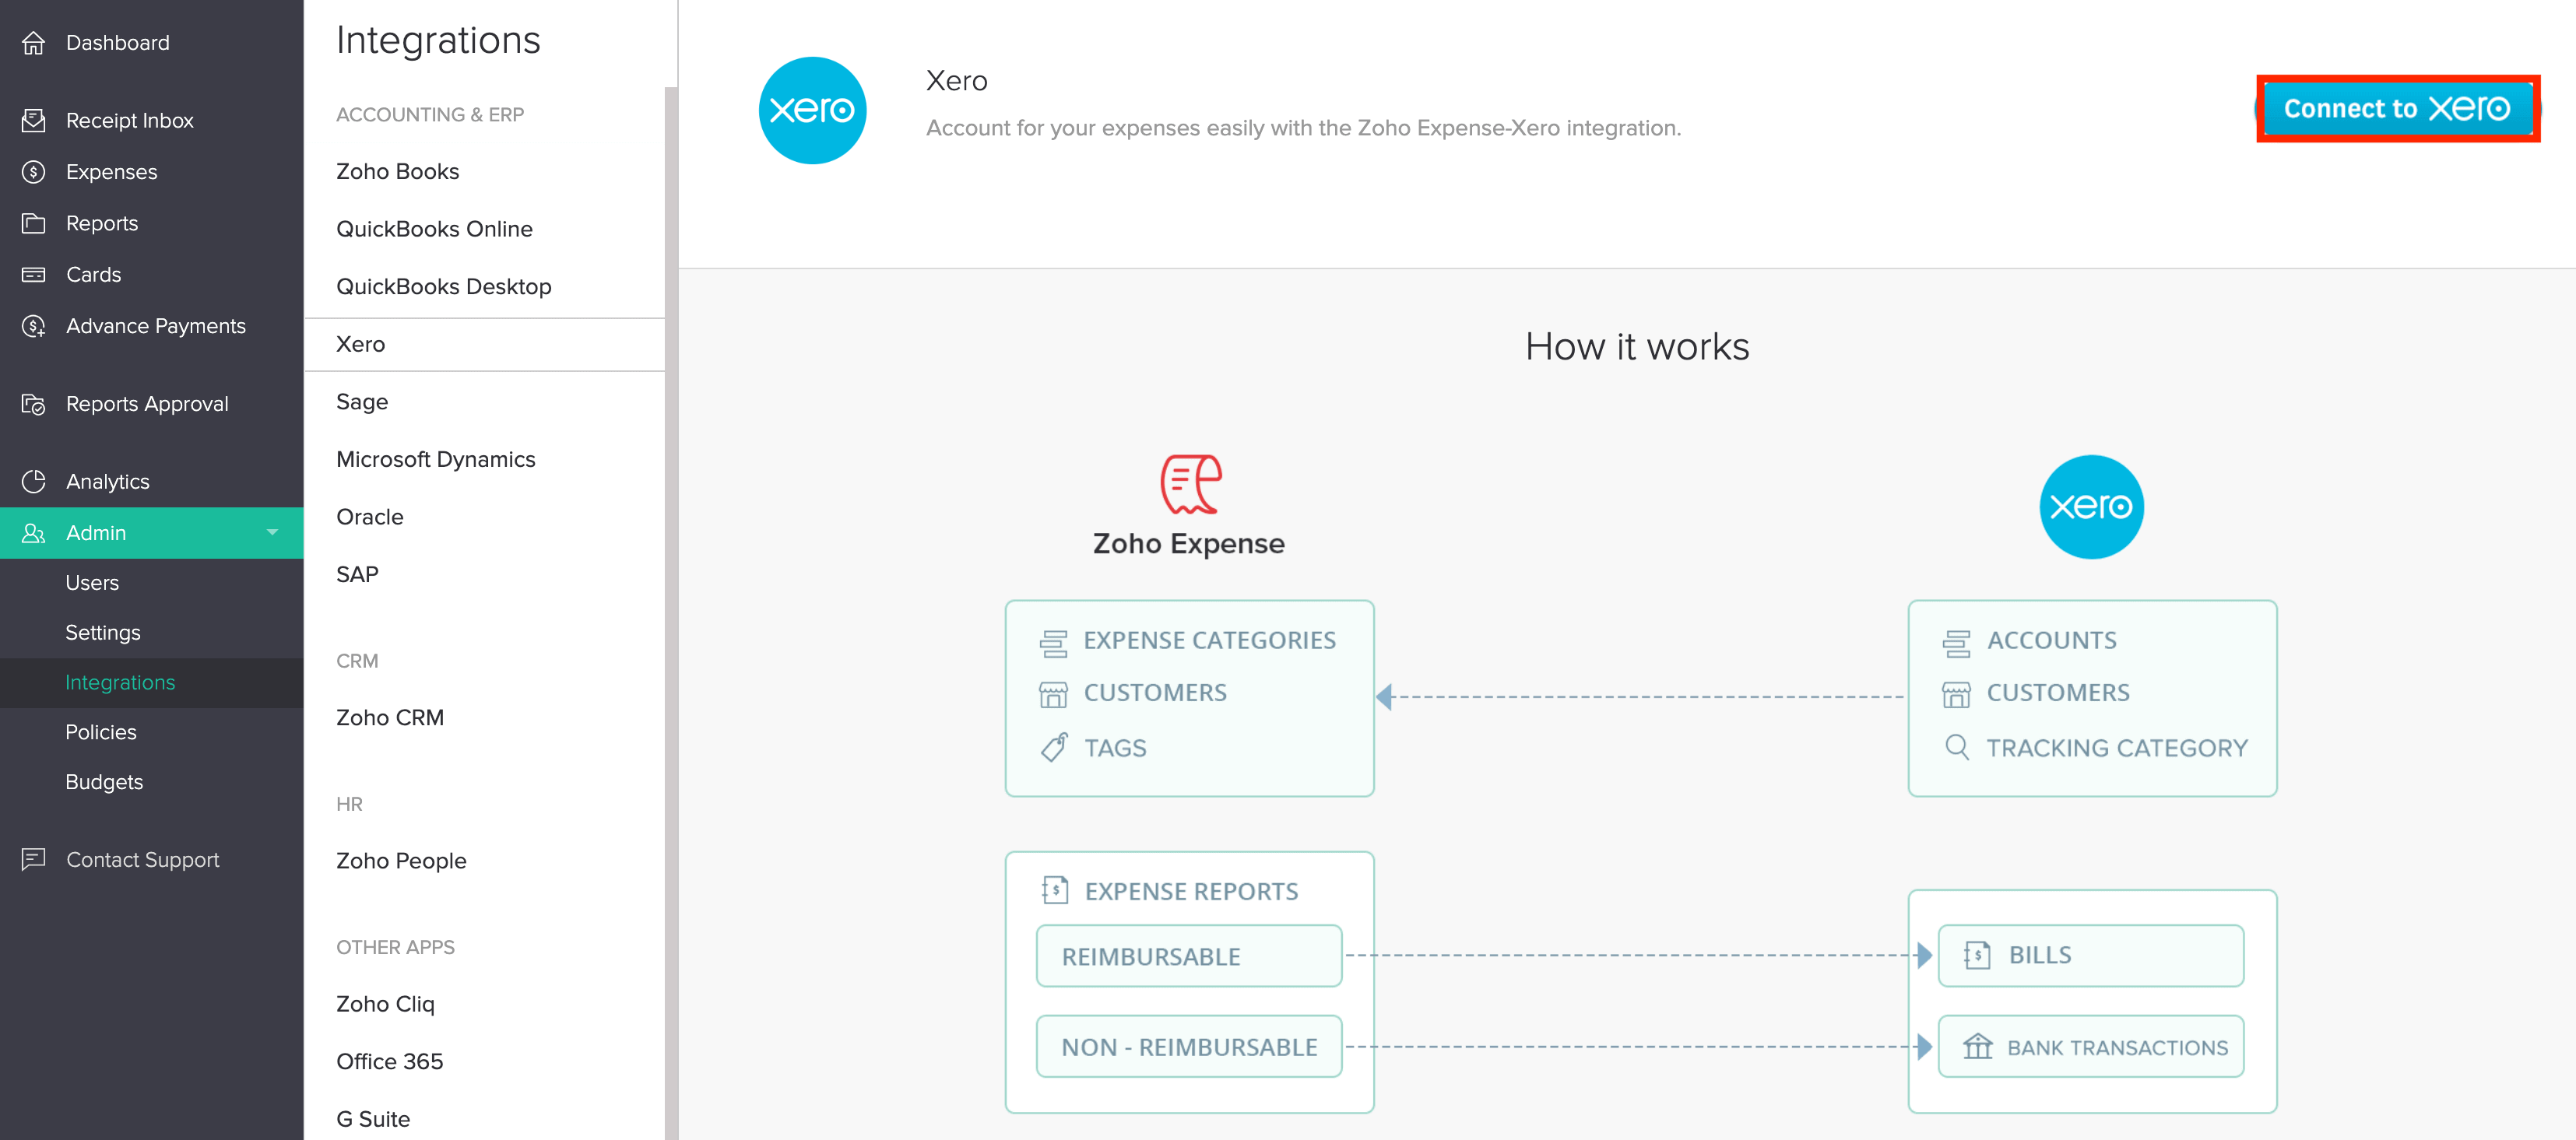The width and height of the screenshot is (2576, 1140).
Task: Go to Policies under Admin
Action: click(x=101, y=732)
